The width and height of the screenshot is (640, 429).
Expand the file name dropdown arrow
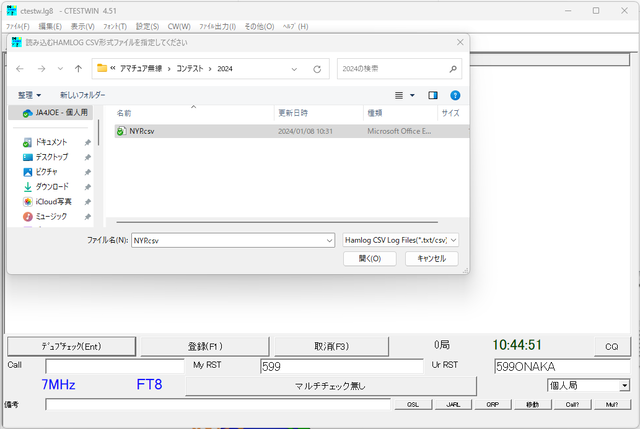click(329, 240)
